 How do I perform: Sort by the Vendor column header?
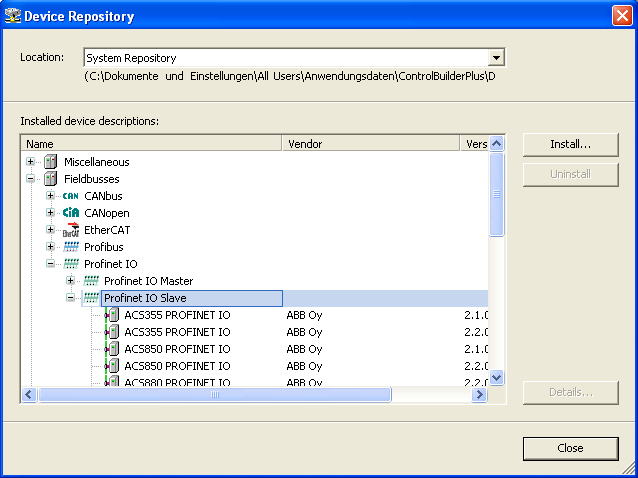point(371,144)
